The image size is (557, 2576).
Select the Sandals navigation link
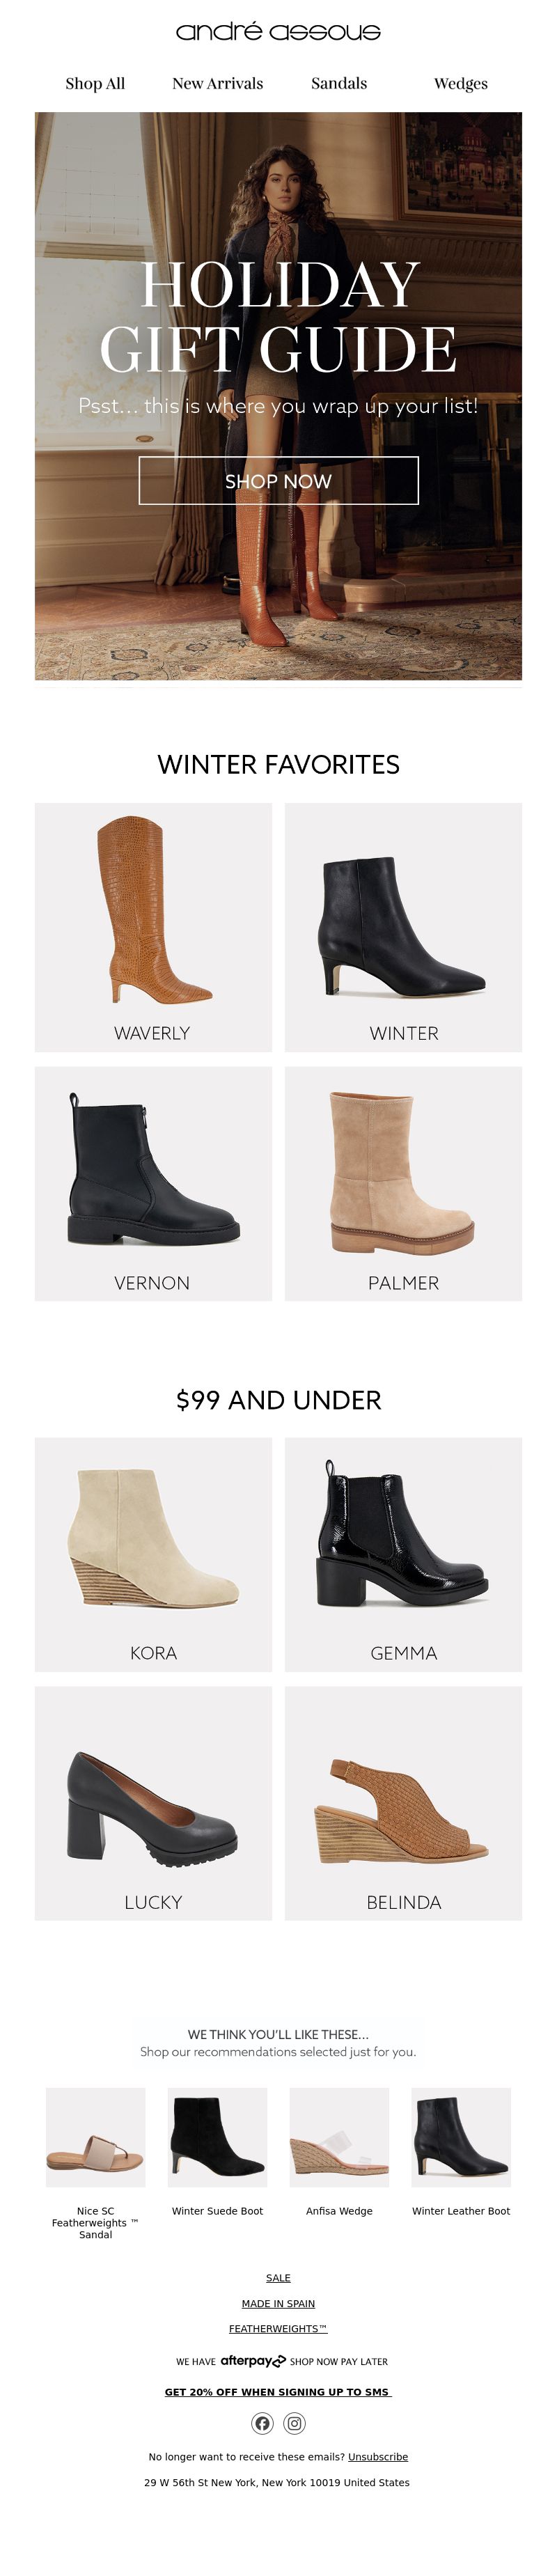coord(339,84)
